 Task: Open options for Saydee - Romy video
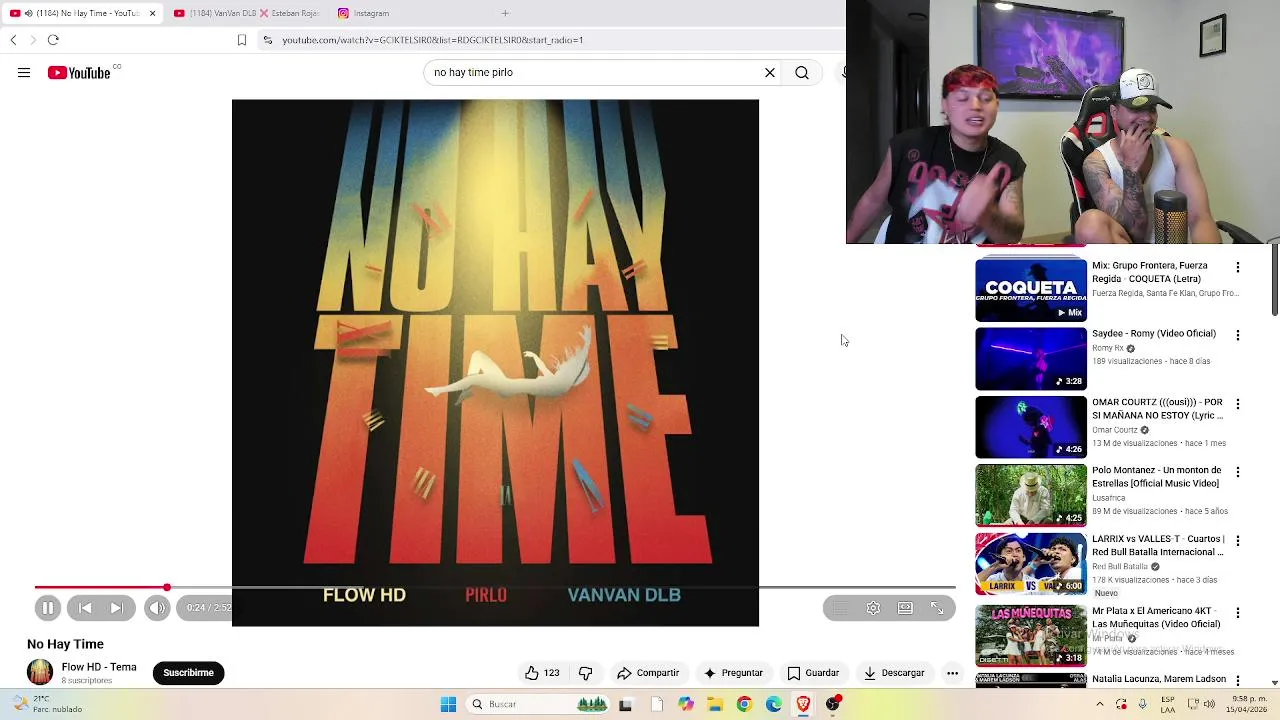click(x=1238, y=335)
